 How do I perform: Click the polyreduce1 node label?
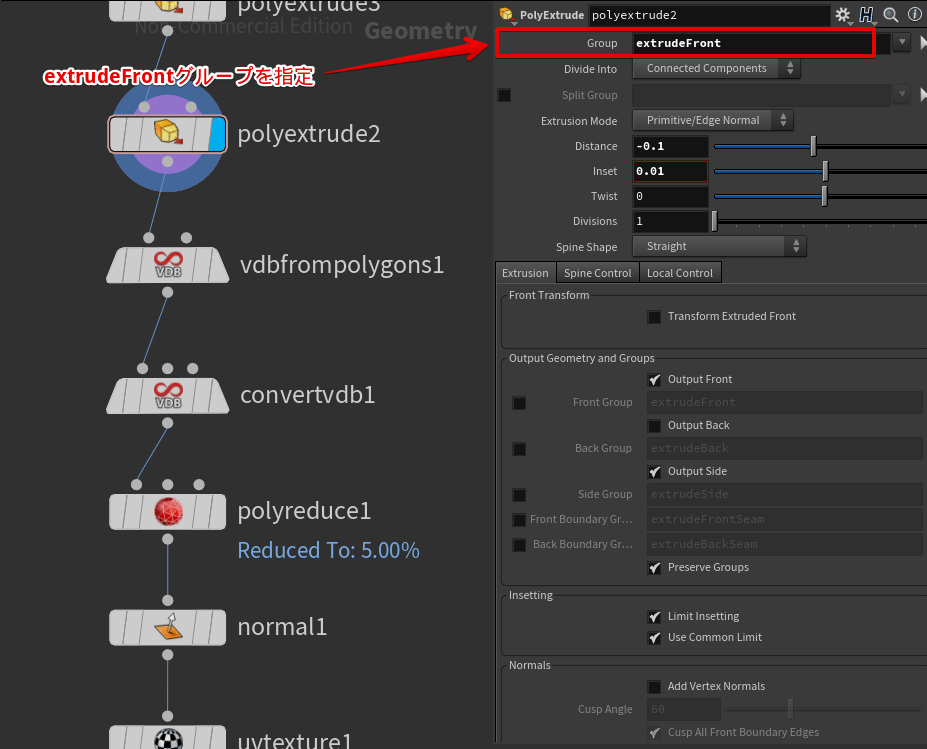click(x=304, y=511)
